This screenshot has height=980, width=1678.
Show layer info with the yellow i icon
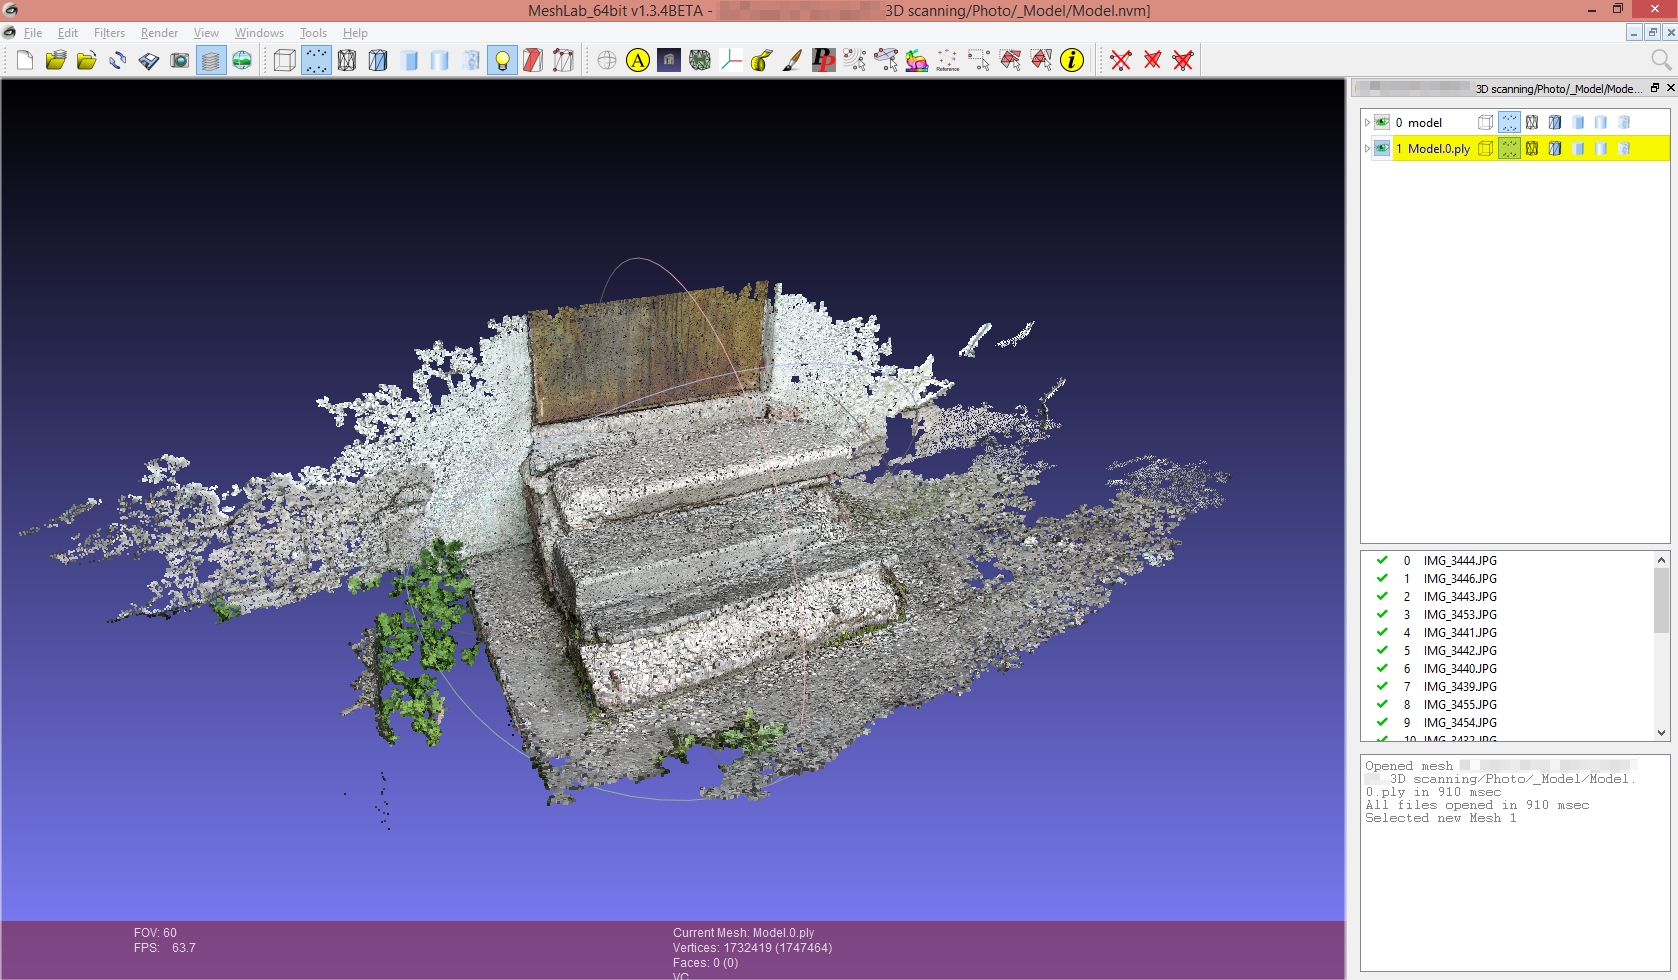[1072, 61]
